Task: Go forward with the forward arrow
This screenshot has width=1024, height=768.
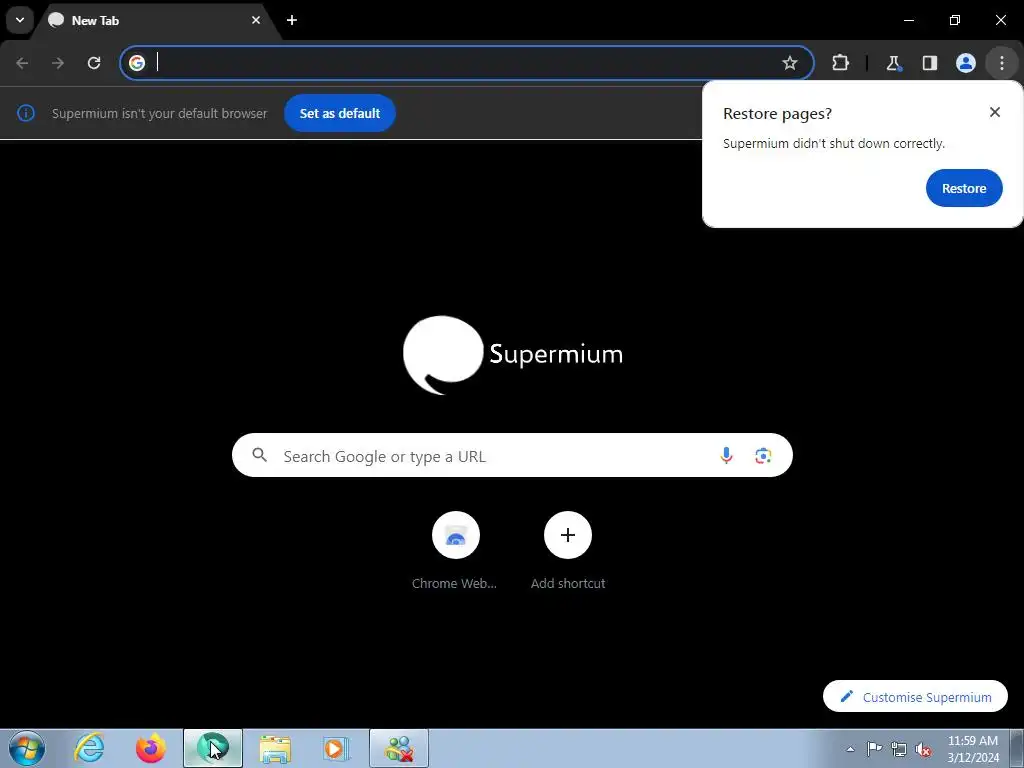Action: [58, 63]
